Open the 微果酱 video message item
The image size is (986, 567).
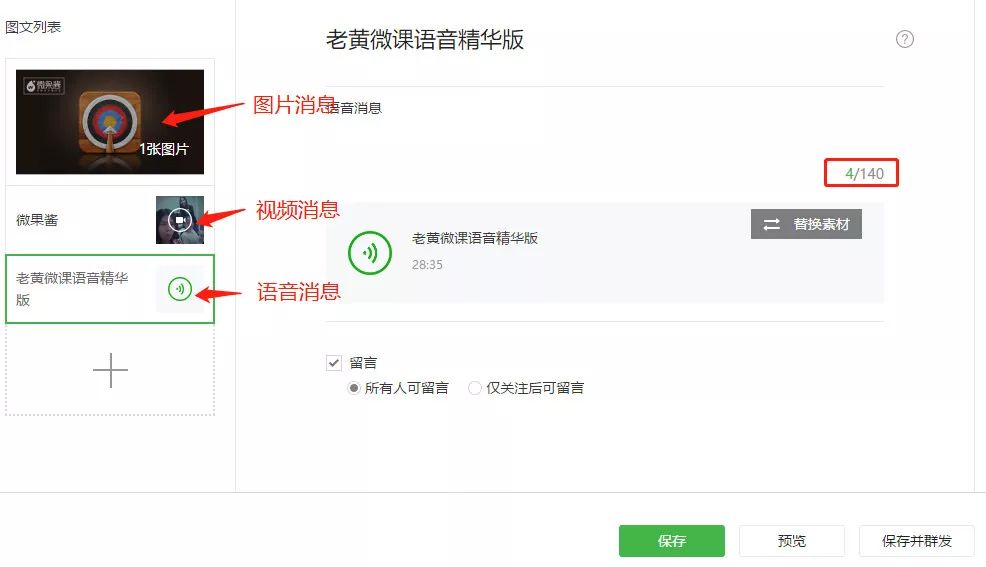click(110, 220)
